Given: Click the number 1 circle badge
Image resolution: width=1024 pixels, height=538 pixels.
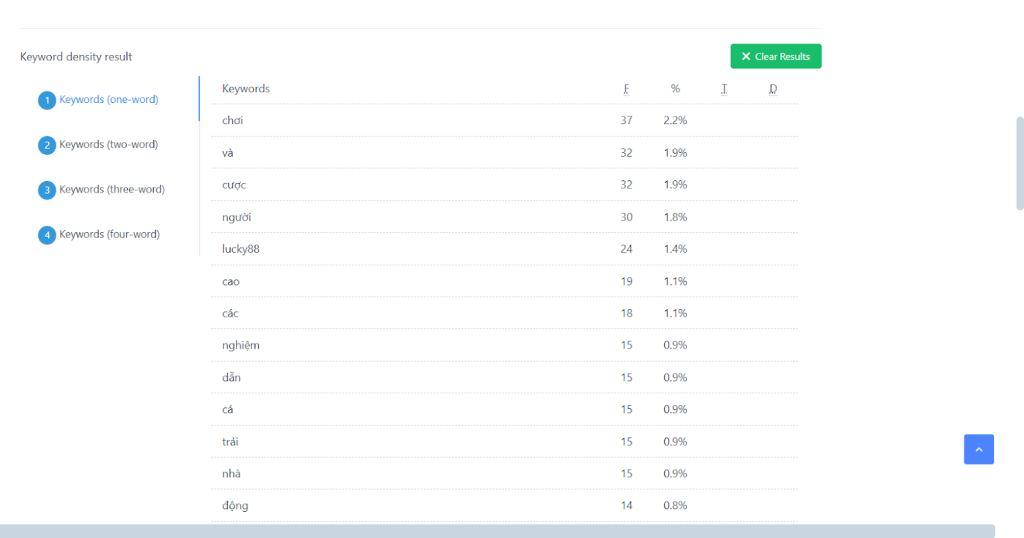Looking at the screenshot, I should (x=46, y=100).
